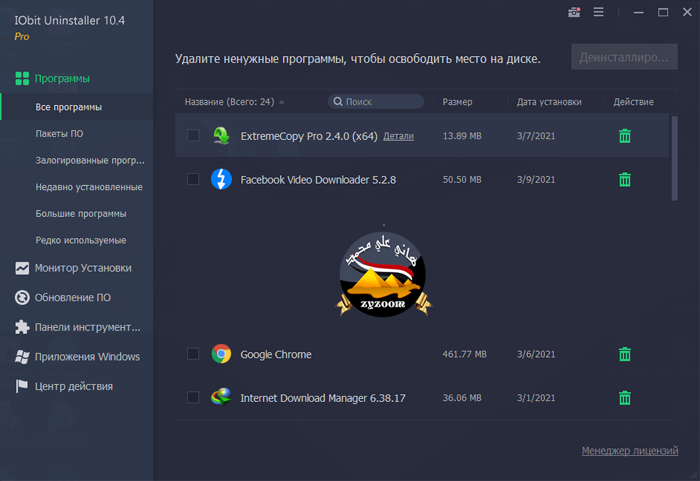Select ExtremeCopy Pro 2.4.0 (x64) name

click(309, 136)
